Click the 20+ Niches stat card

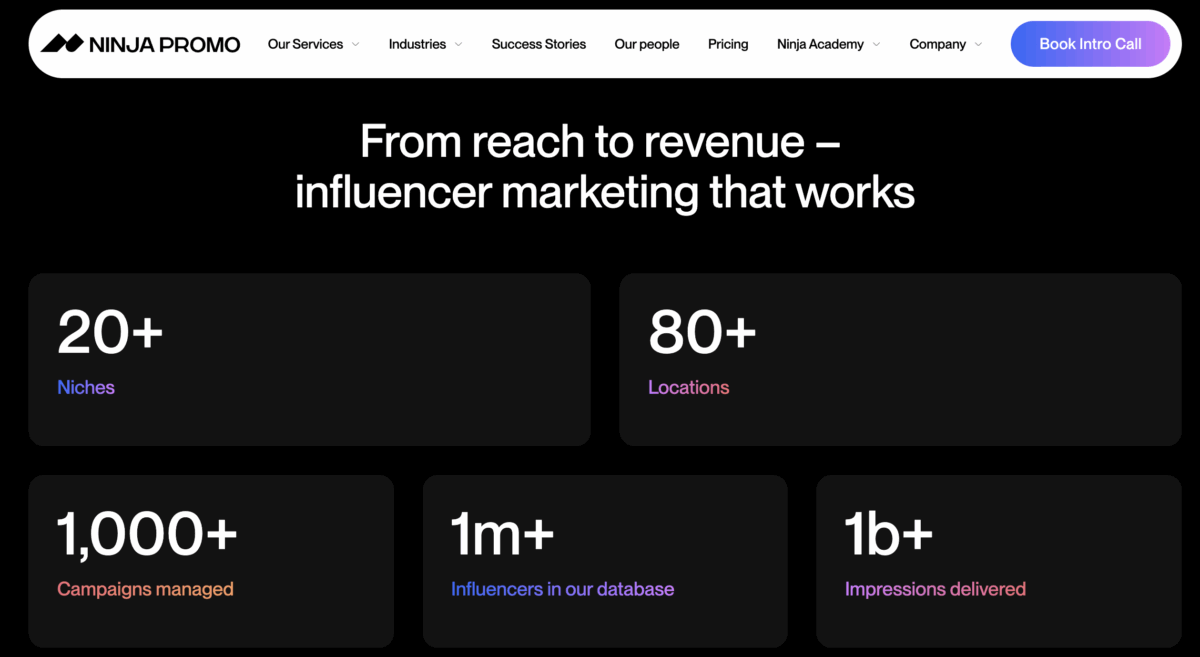309,359
